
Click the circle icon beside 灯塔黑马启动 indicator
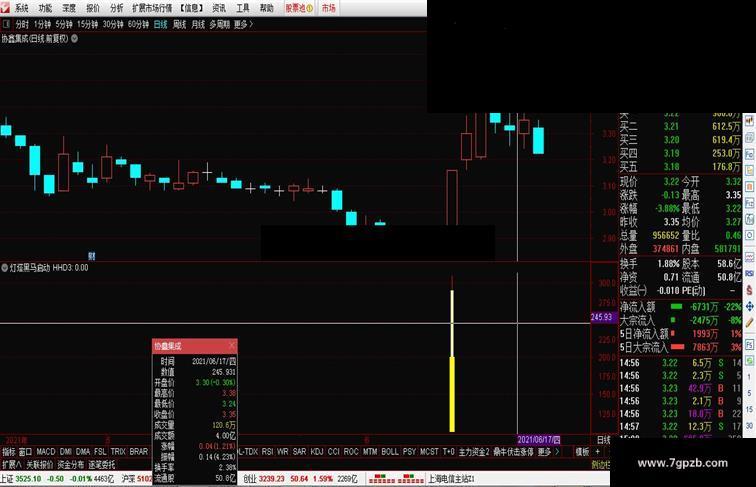click(x=5, y=268)
